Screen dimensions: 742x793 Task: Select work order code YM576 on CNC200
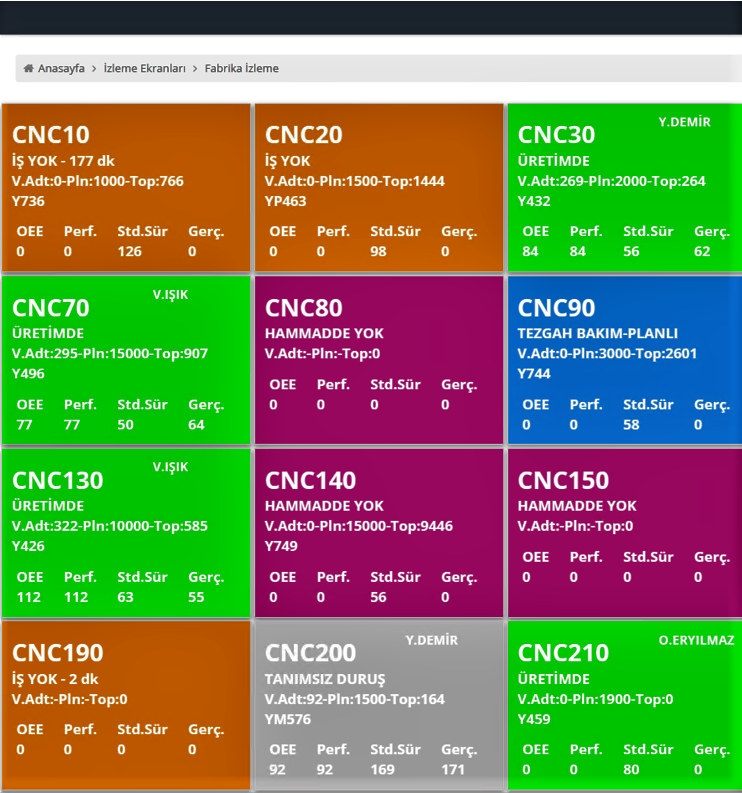pos(288,719)
